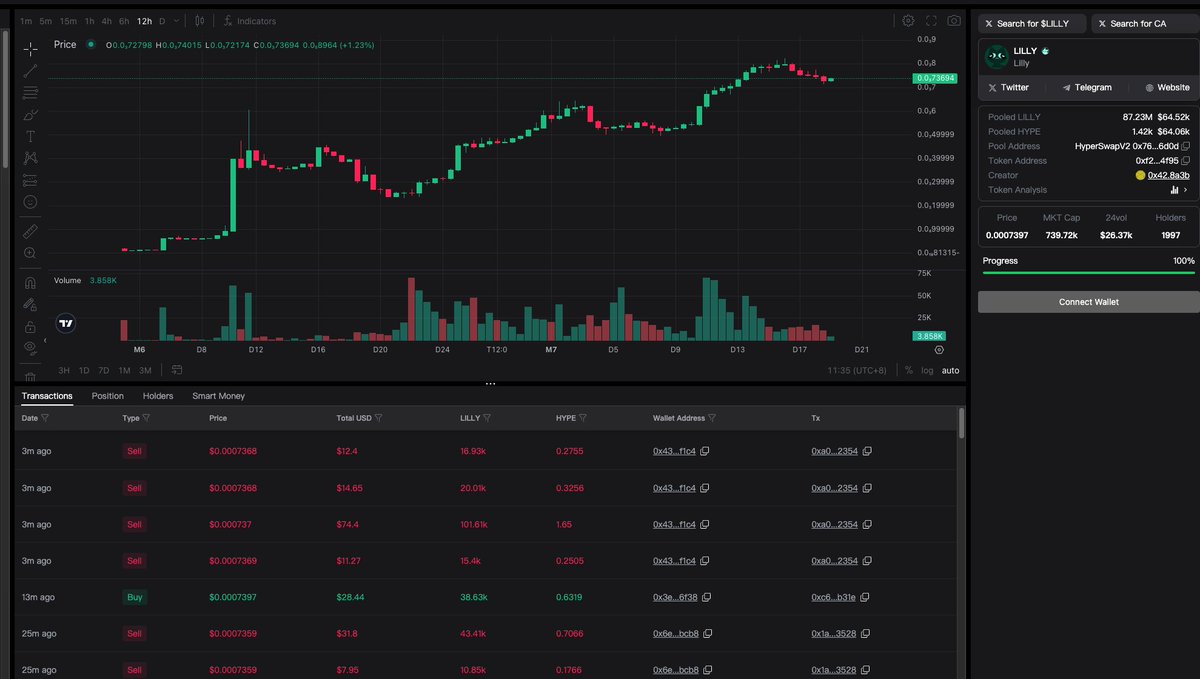Select the ruler measure tool
The image size is (1200, 679).
click(x=30, y=231)
